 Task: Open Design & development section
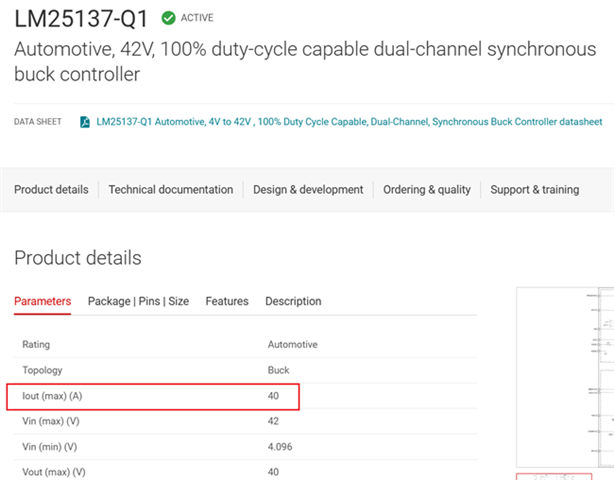pyautogui.click(x=308, y=189)
